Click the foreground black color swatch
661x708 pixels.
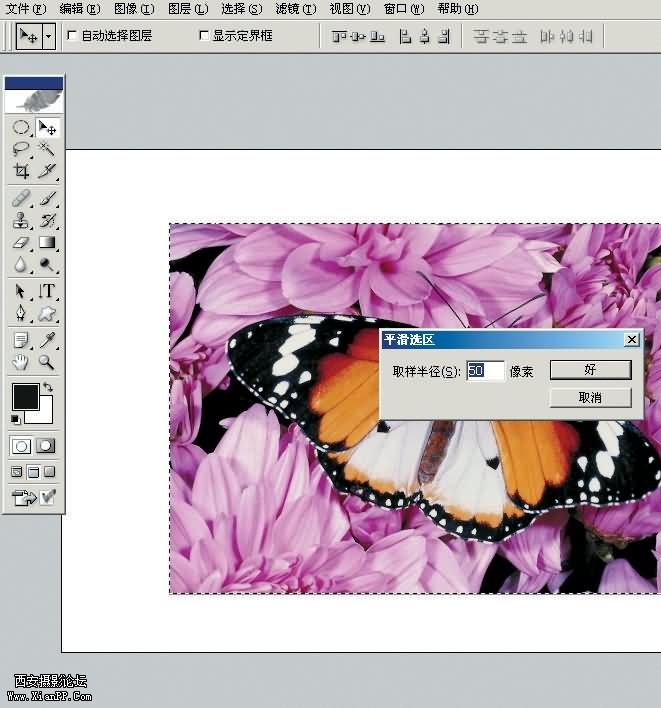[x=26, y=397]
